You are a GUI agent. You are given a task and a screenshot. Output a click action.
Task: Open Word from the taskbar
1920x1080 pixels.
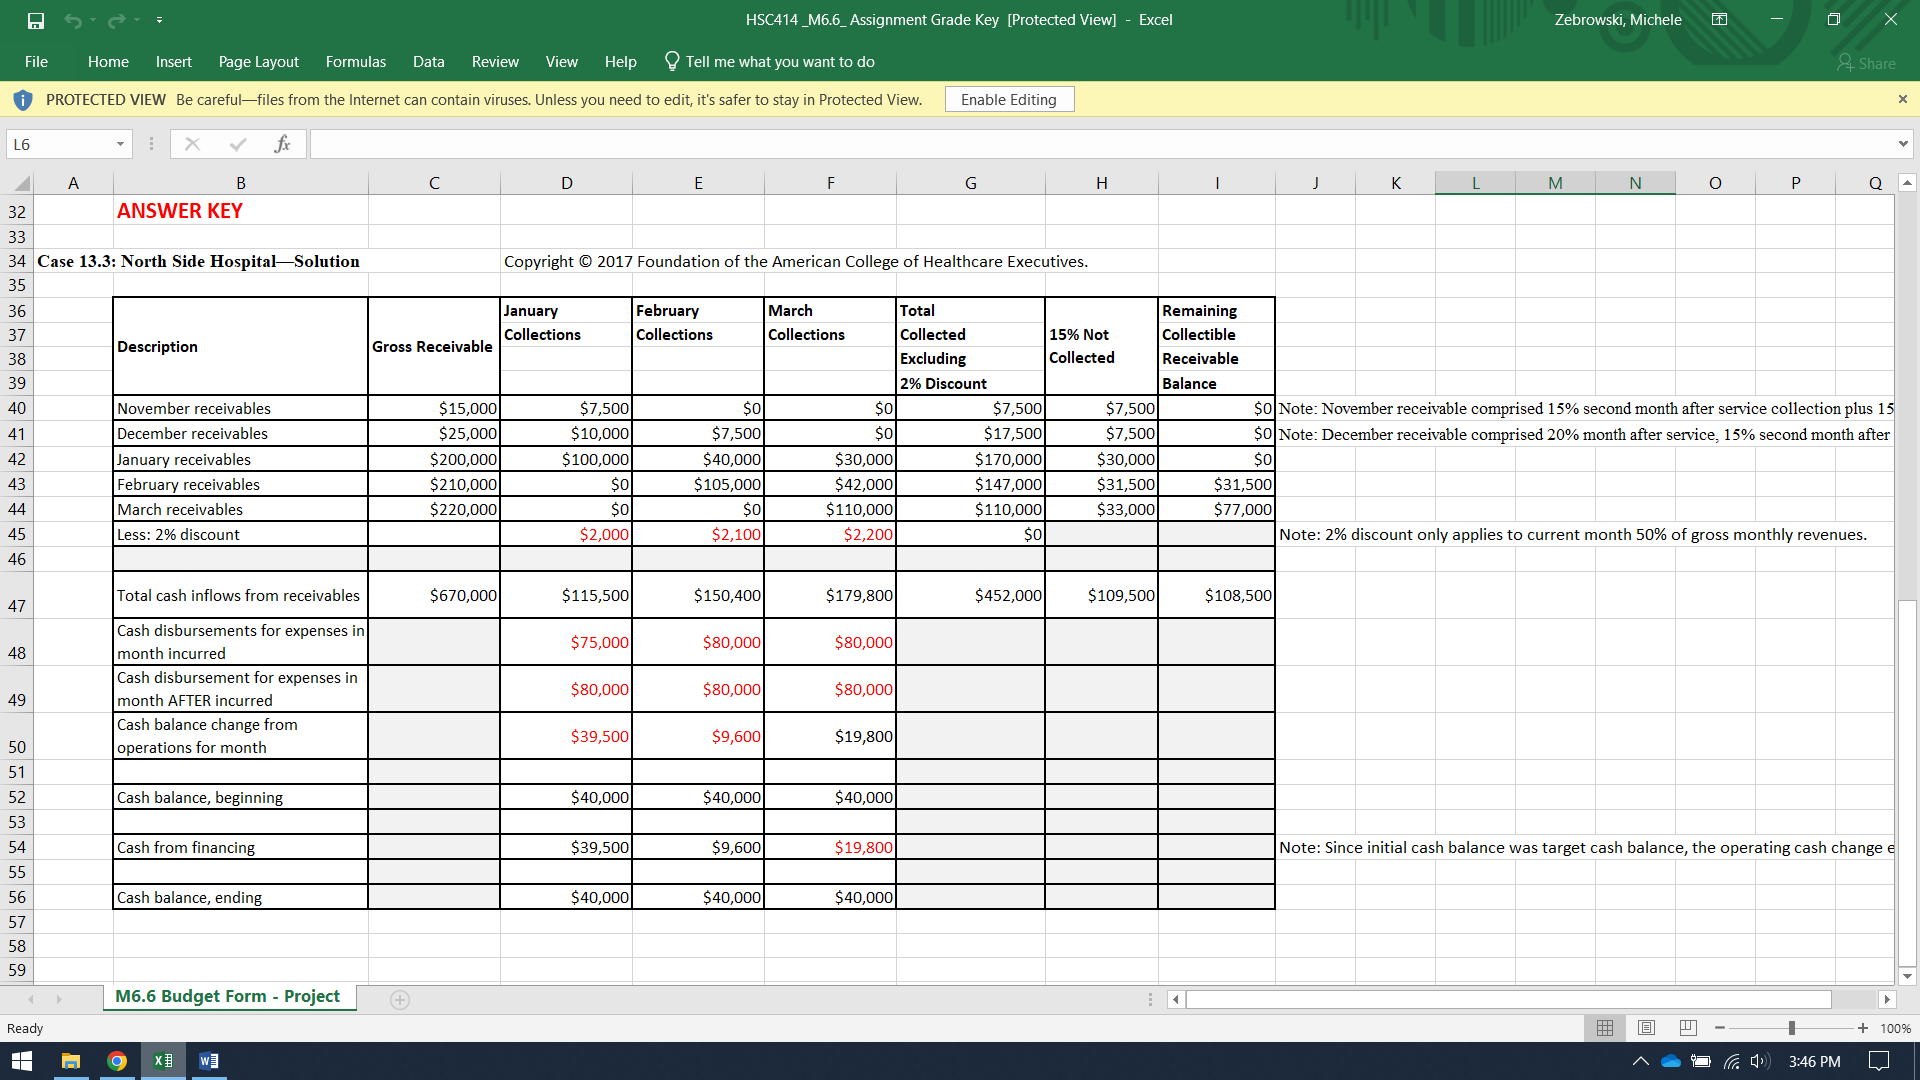(x=209, y=1061)
